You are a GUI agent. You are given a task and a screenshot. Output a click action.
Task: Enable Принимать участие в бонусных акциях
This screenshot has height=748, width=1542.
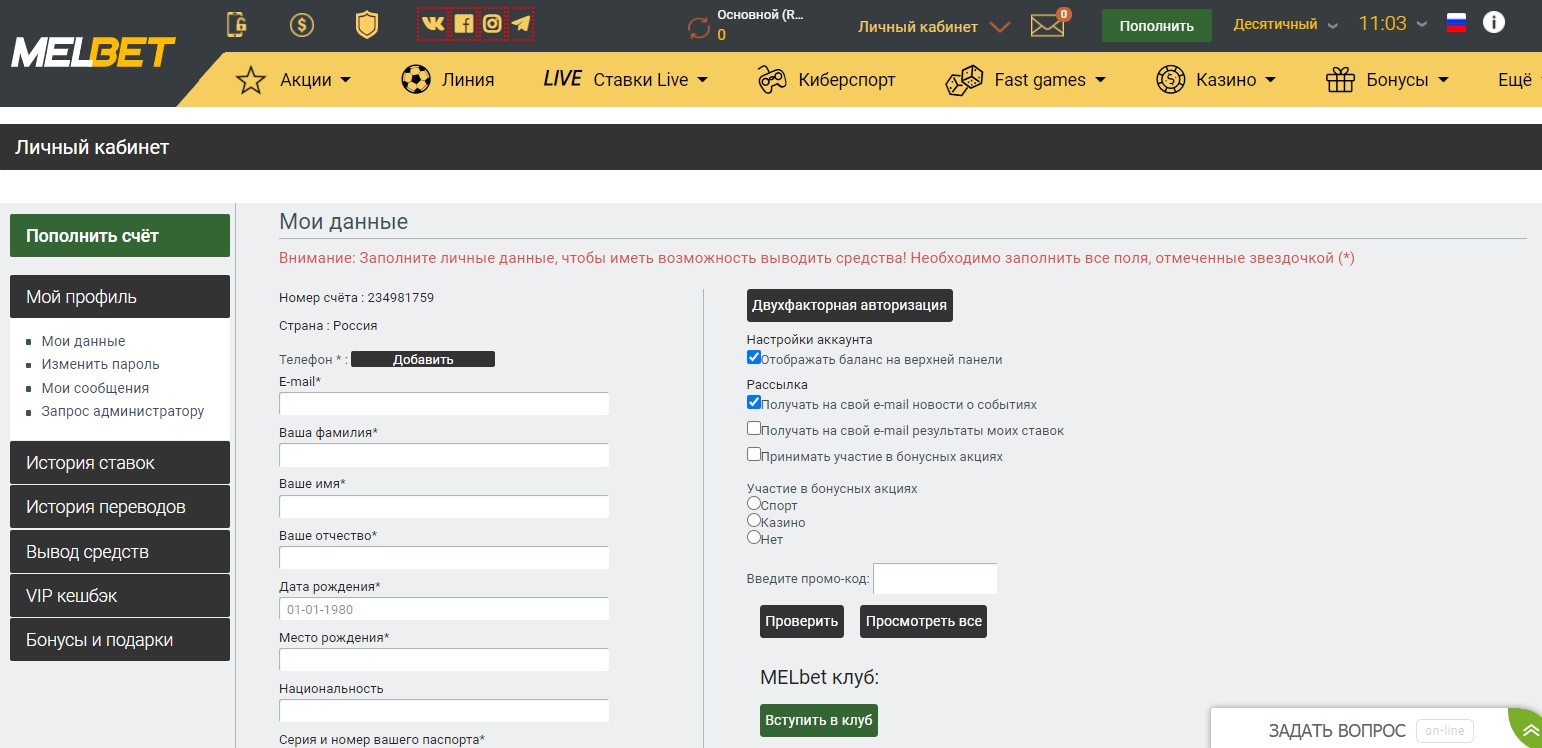[754, 454]
